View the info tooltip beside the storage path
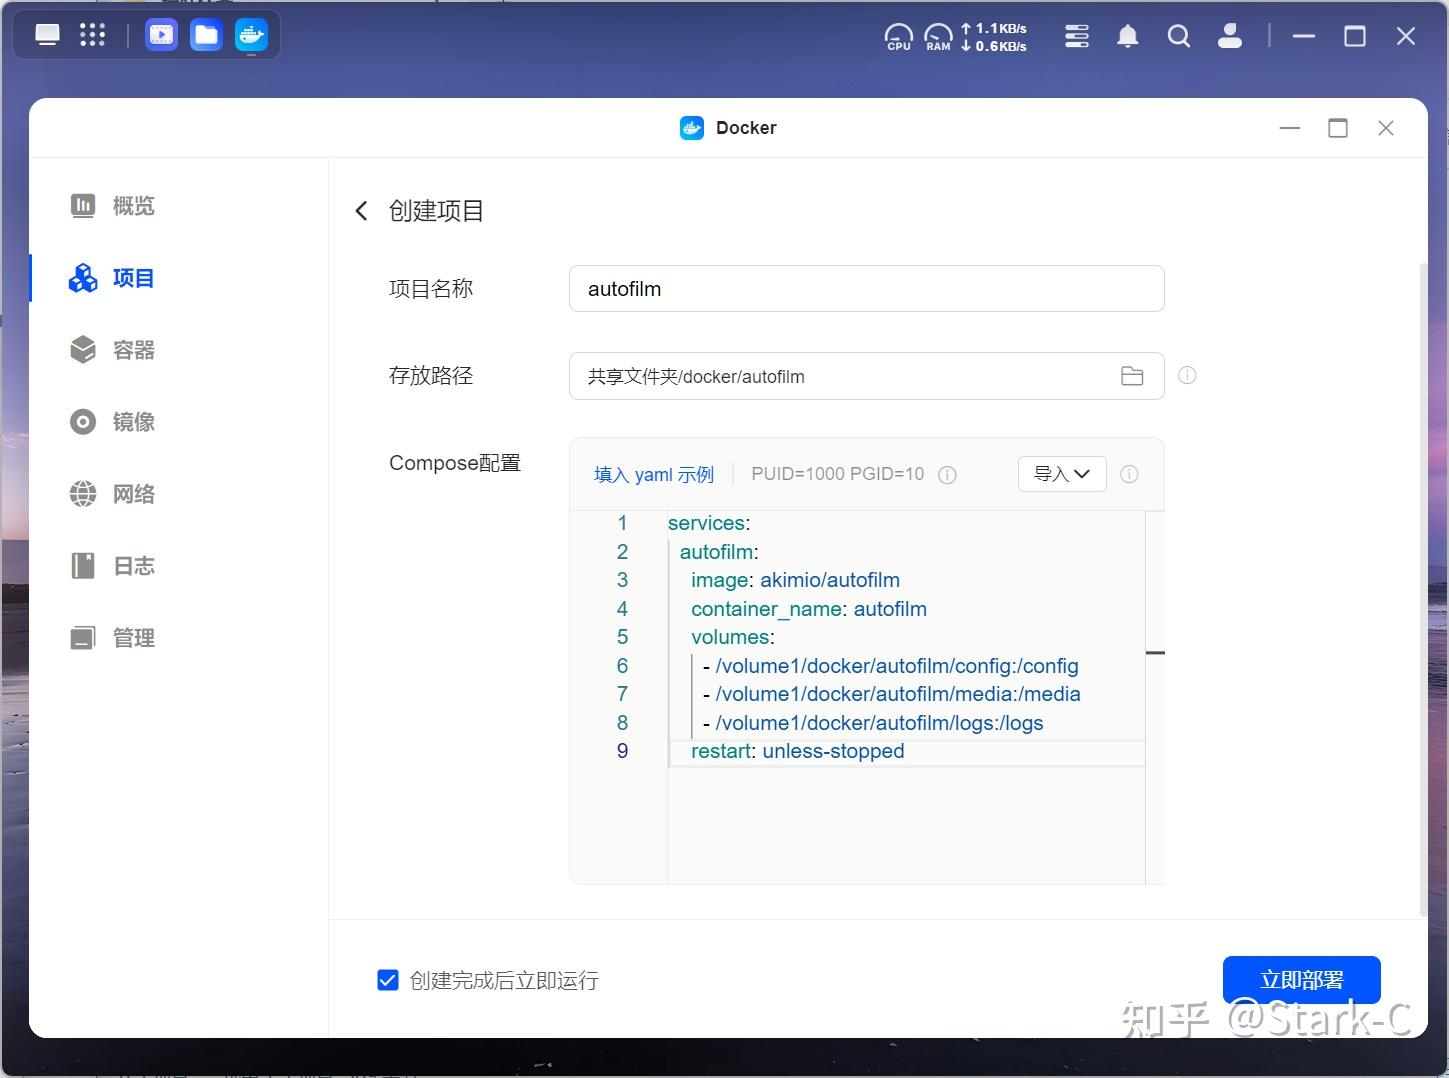Screen dimensions: 1449x1078 pos(1186,375)
